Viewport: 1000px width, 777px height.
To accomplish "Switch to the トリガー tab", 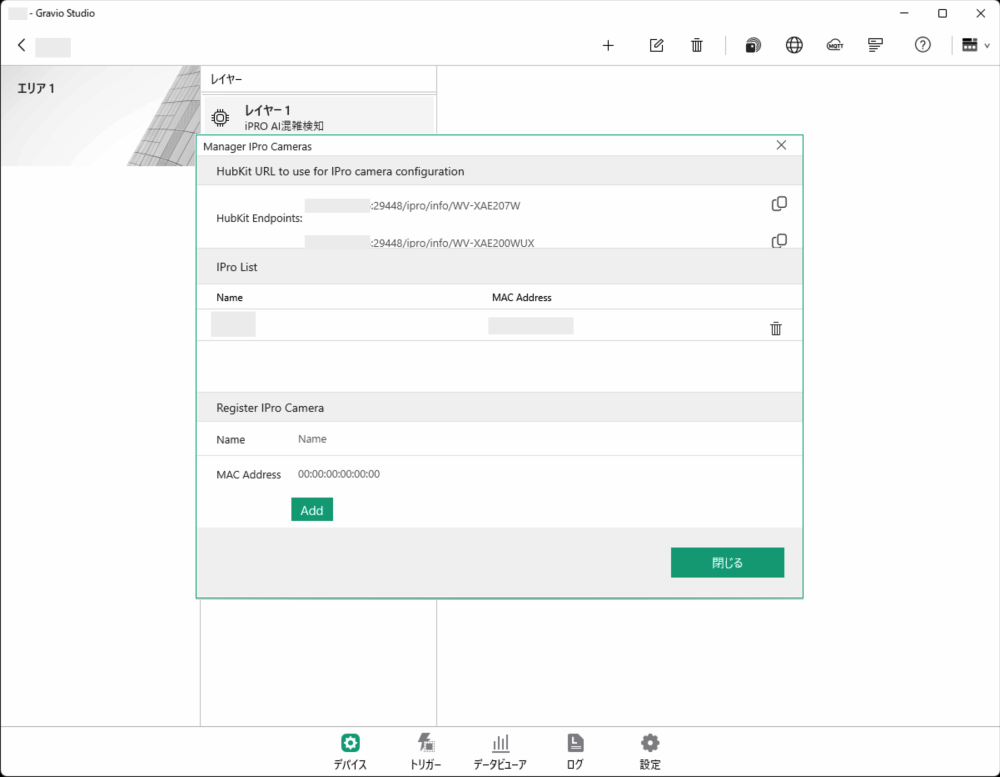I will (x=425, y=750).
